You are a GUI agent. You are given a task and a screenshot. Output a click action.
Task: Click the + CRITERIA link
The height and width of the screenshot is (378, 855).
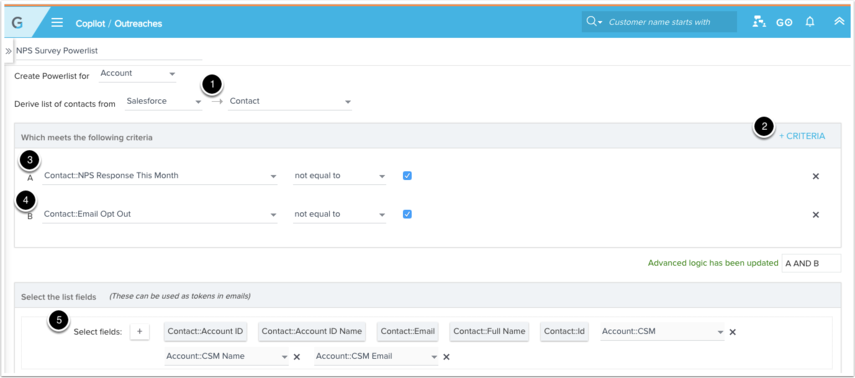point(802,136)
